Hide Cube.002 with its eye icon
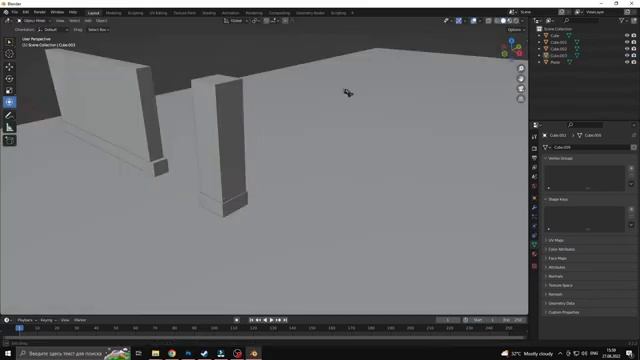 [x=627, y=49]
